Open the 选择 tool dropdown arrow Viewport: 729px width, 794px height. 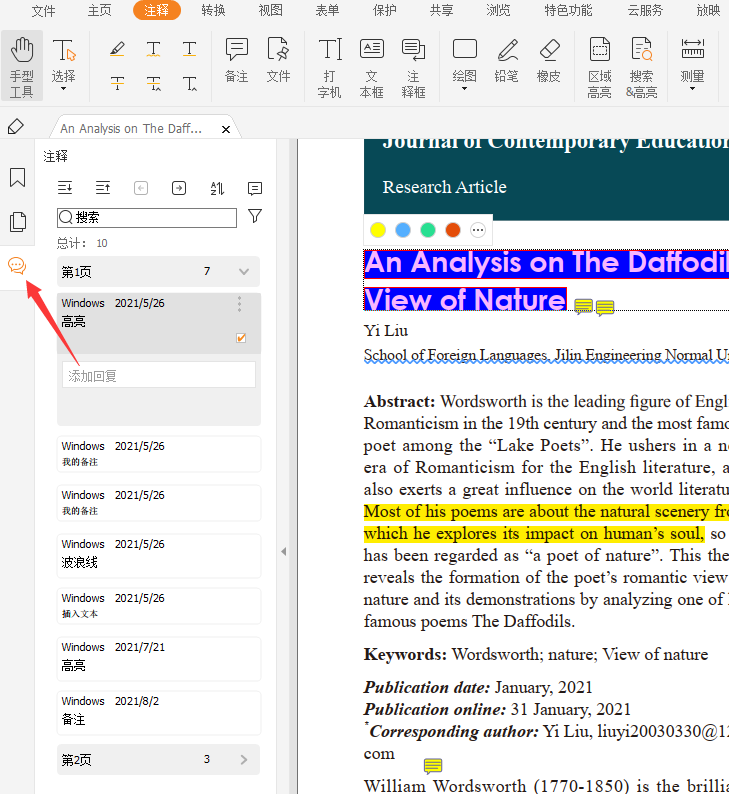pos(64,89)
